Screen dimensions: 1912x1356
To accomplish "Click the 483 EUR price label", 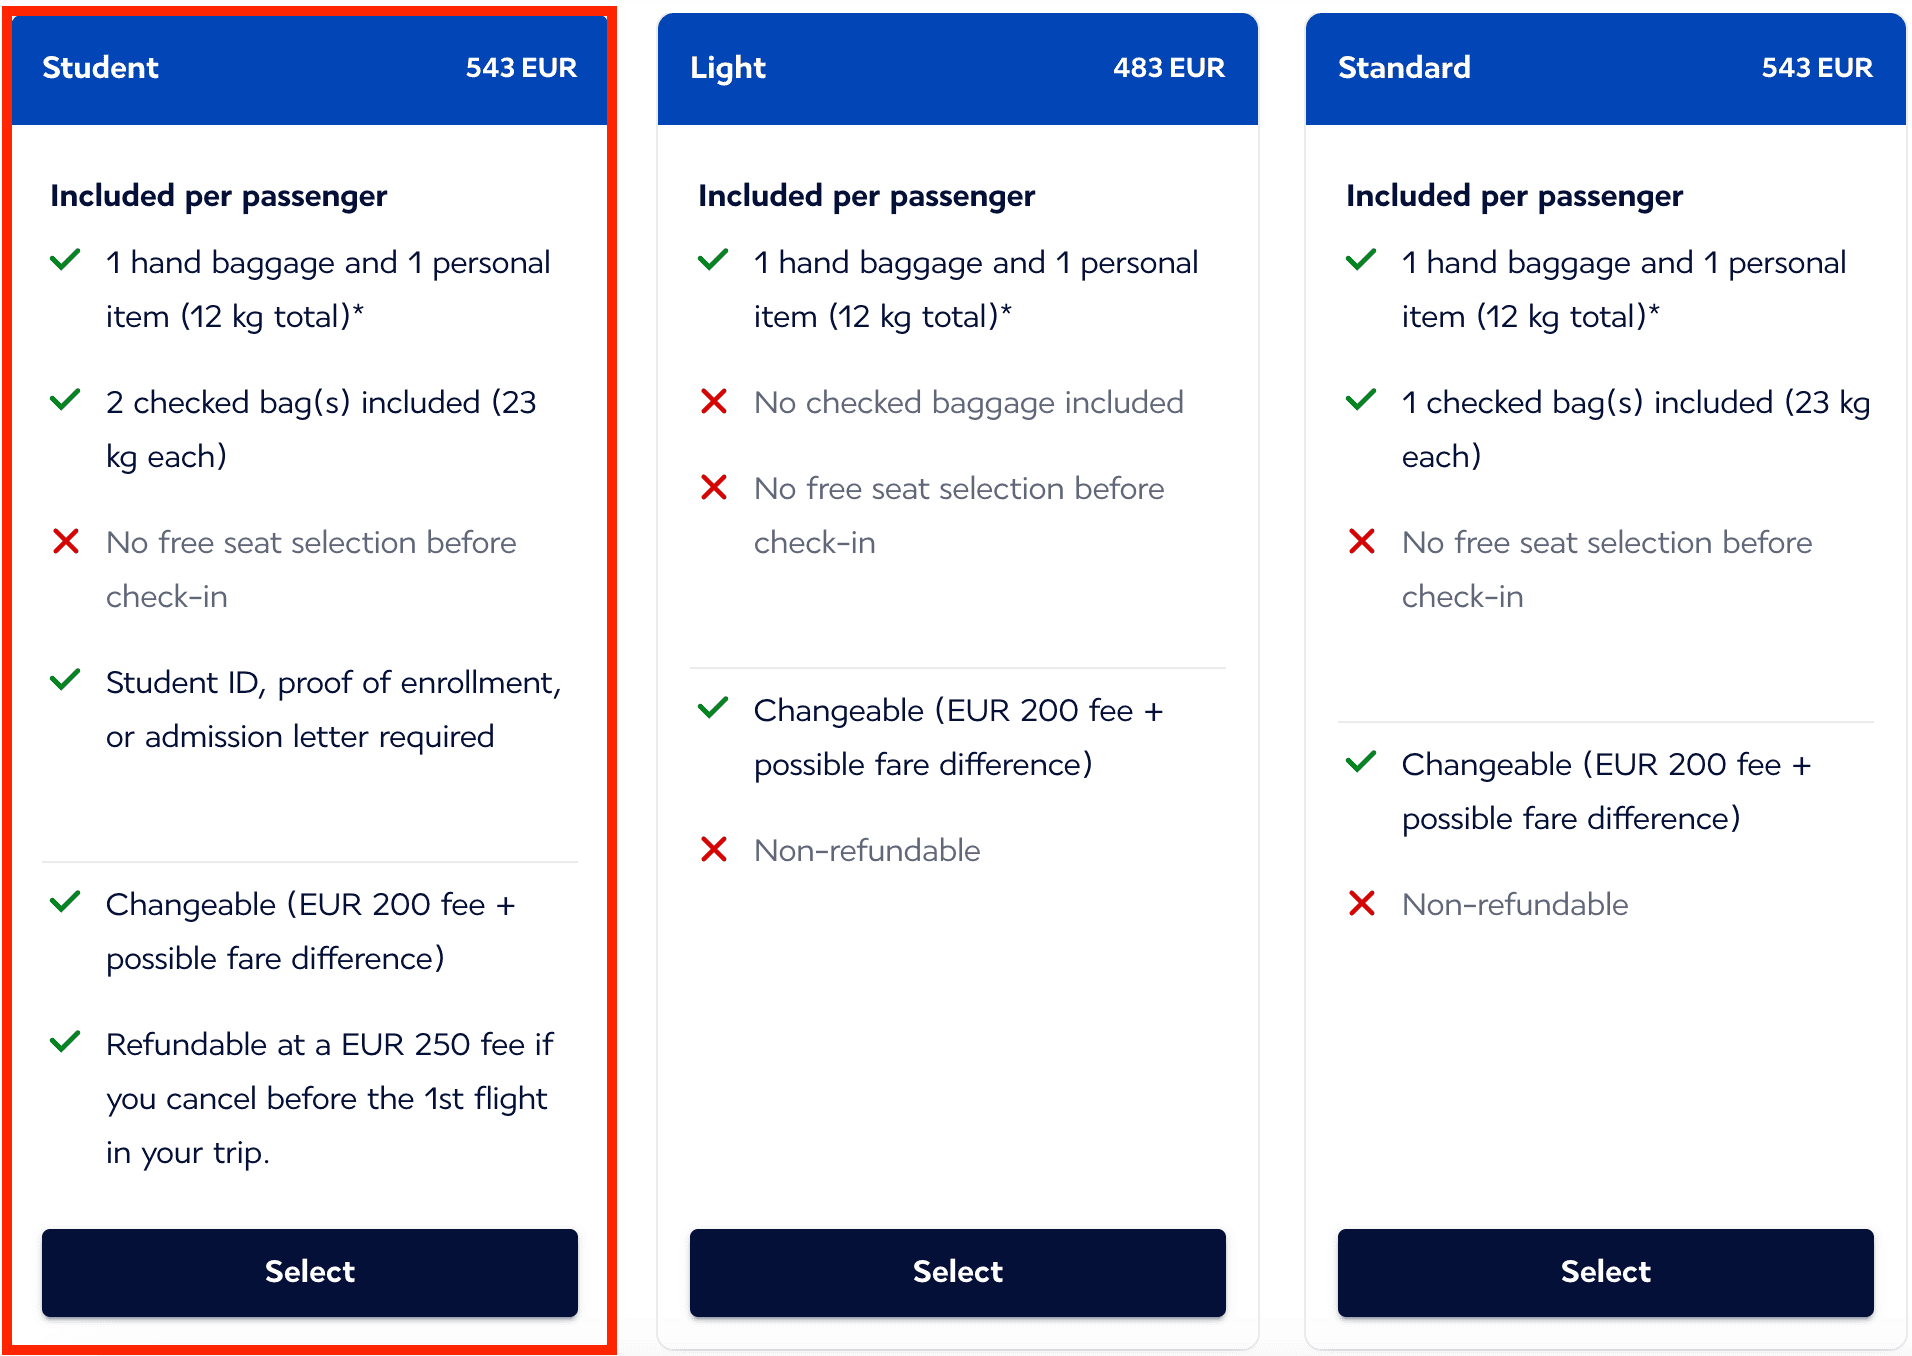I will coord(1168,68).
